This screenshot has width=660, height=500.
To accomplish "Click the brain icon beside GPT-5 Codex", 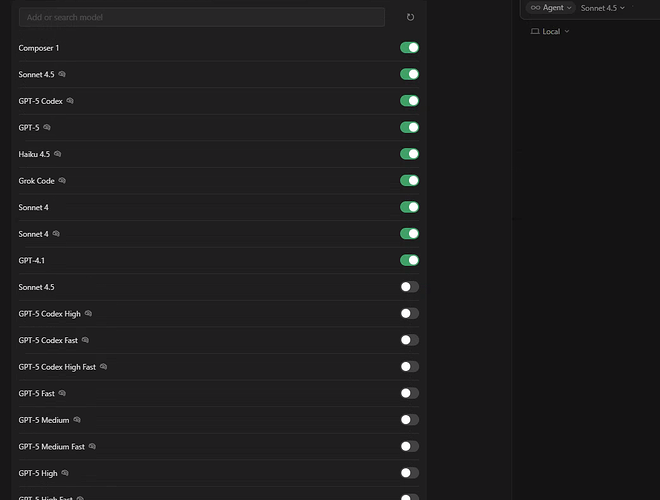I will 70,101.
